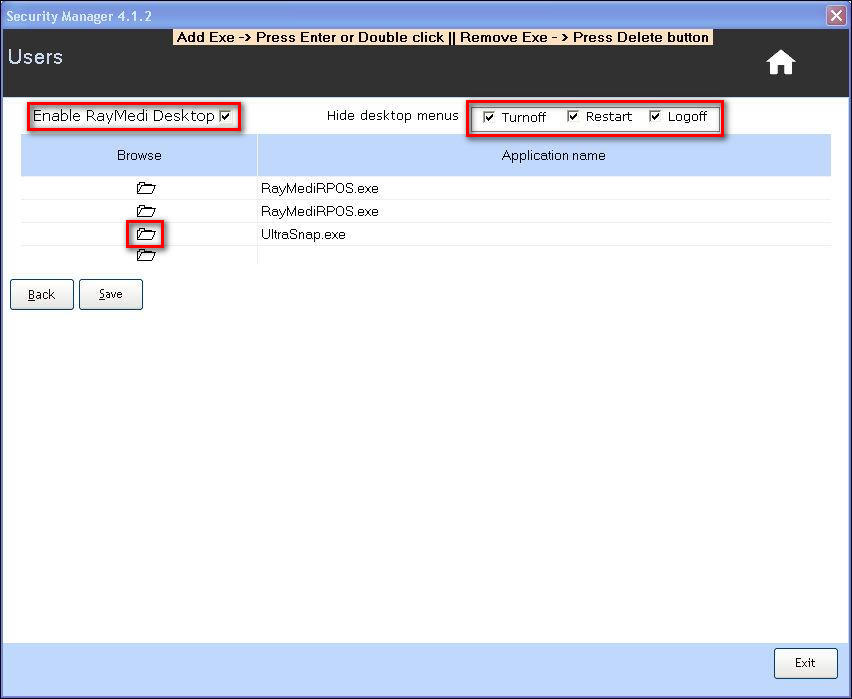Click the Application name column header
Image resolution: width=852 pixels, height=699 pixels.
[544, 155]
